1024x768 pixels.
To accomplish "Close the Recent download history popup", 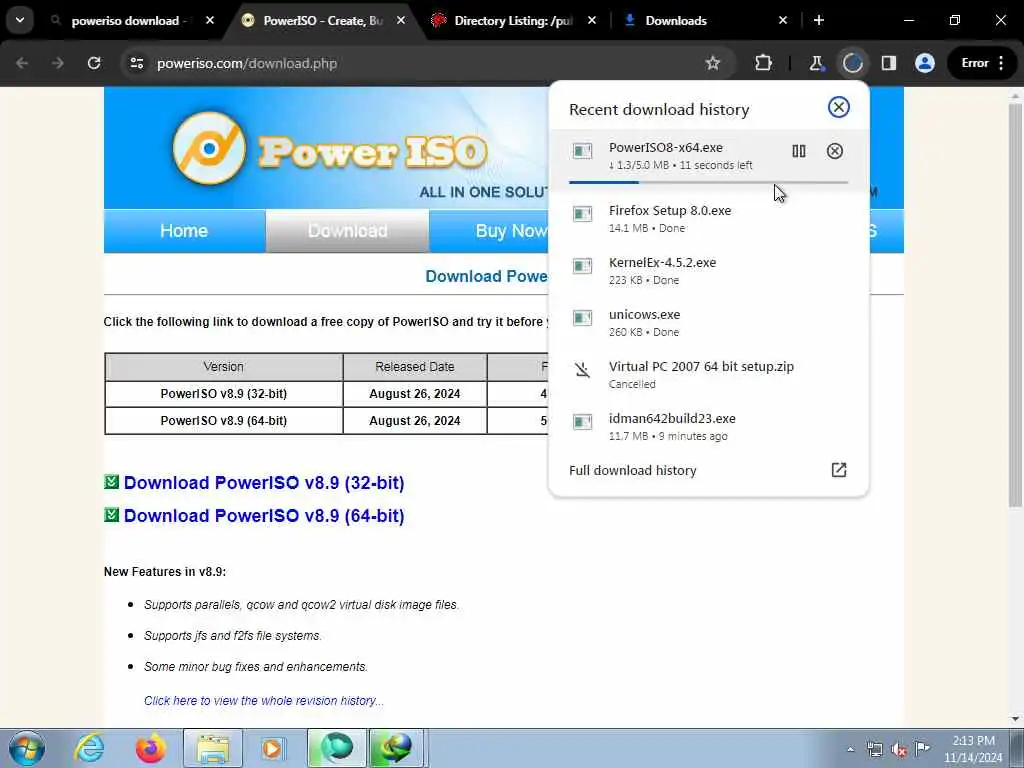I will pos(839,107).
